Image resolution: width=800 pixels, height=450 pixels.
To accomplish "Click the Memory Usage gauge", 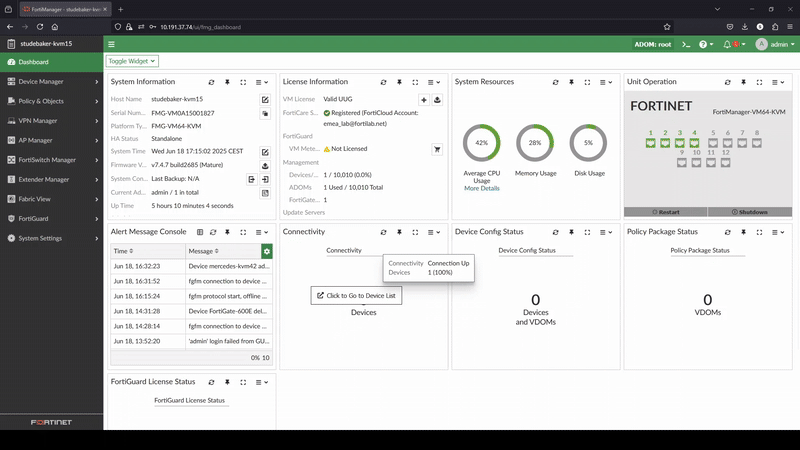I will (x=535, y=143).
